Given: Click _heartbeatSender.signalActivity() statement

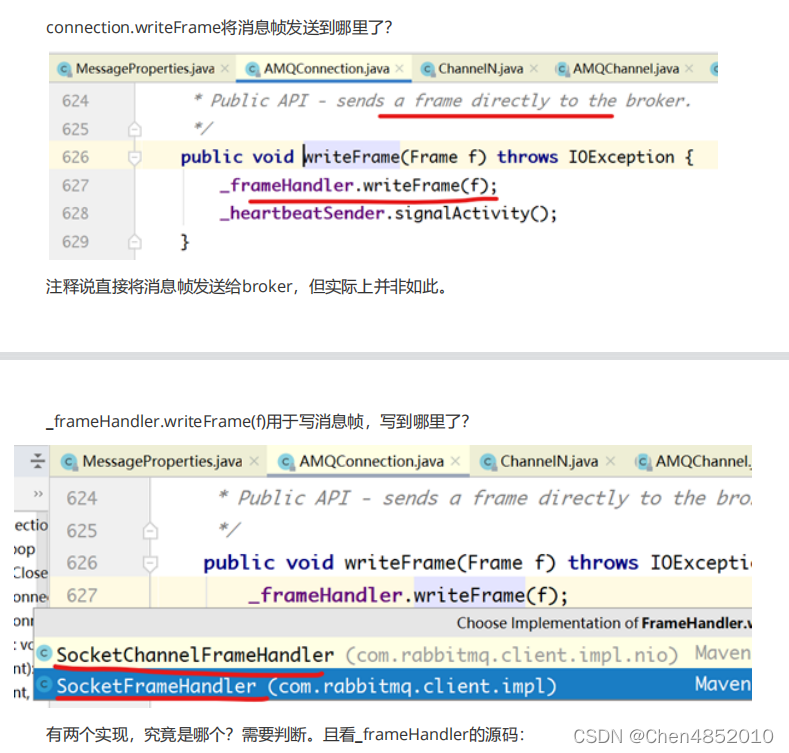Looking at the screenshot, I should point(388,213).
